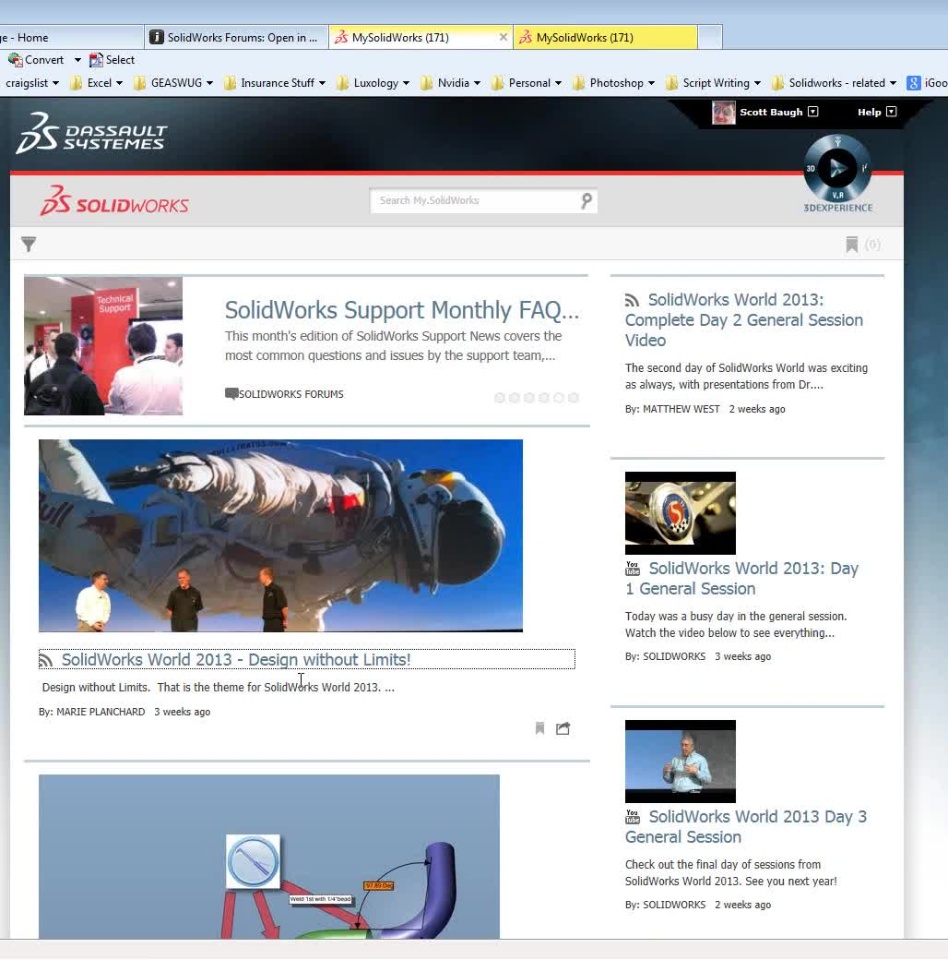Share the Design without Limits article
The image size is (948, 960).
point(563,728)
